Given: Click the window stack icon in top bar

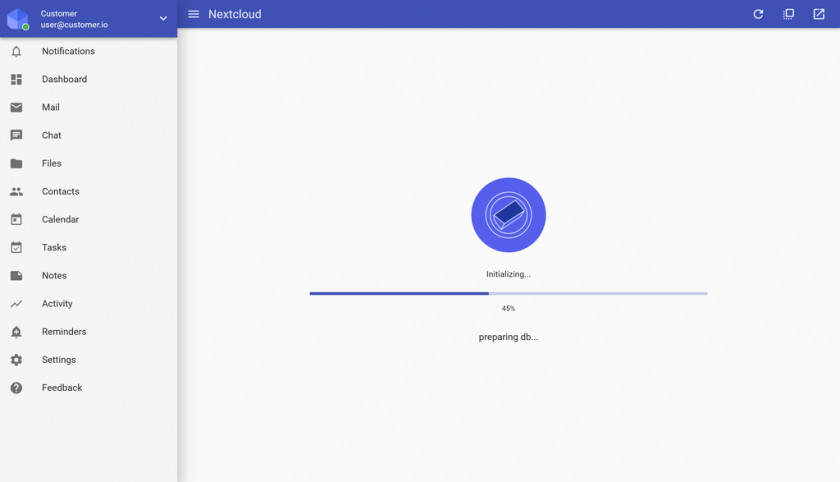Looking at the screenshot, I should coord(789,14).
